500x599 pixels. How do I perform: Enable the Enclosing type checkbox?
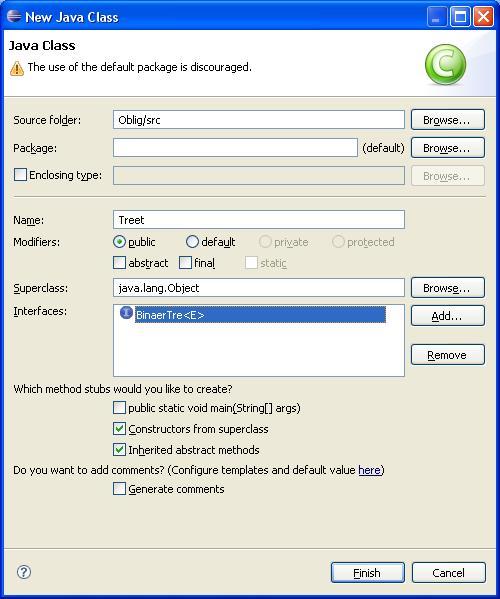pyautogui.click(x=20, y=175)
